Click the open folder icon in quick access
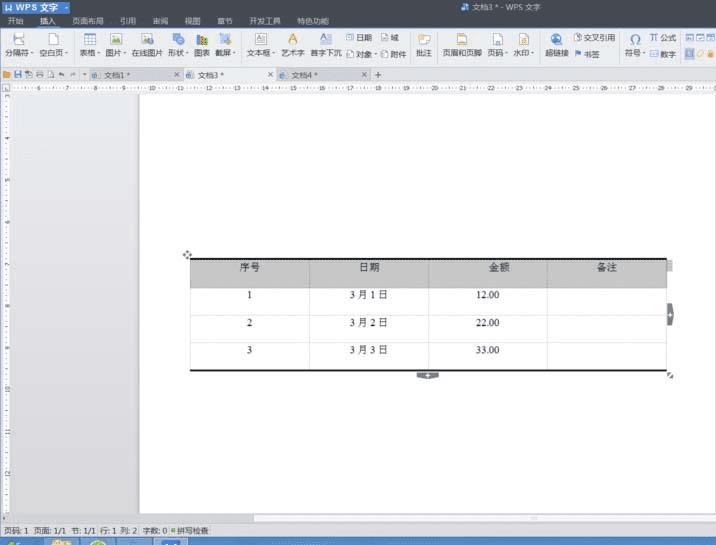This screenshot has height=545, width=716. [6, 74]
